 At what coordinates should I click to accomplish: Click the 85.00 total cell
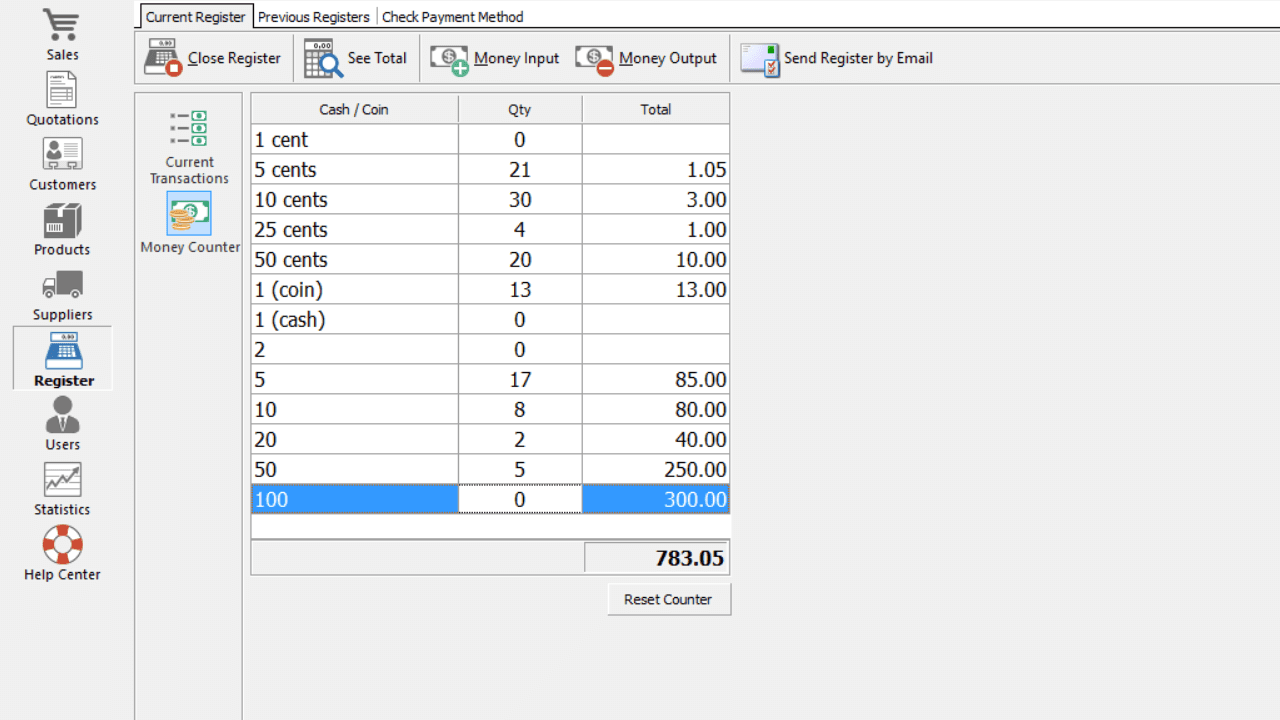[656, 379]
